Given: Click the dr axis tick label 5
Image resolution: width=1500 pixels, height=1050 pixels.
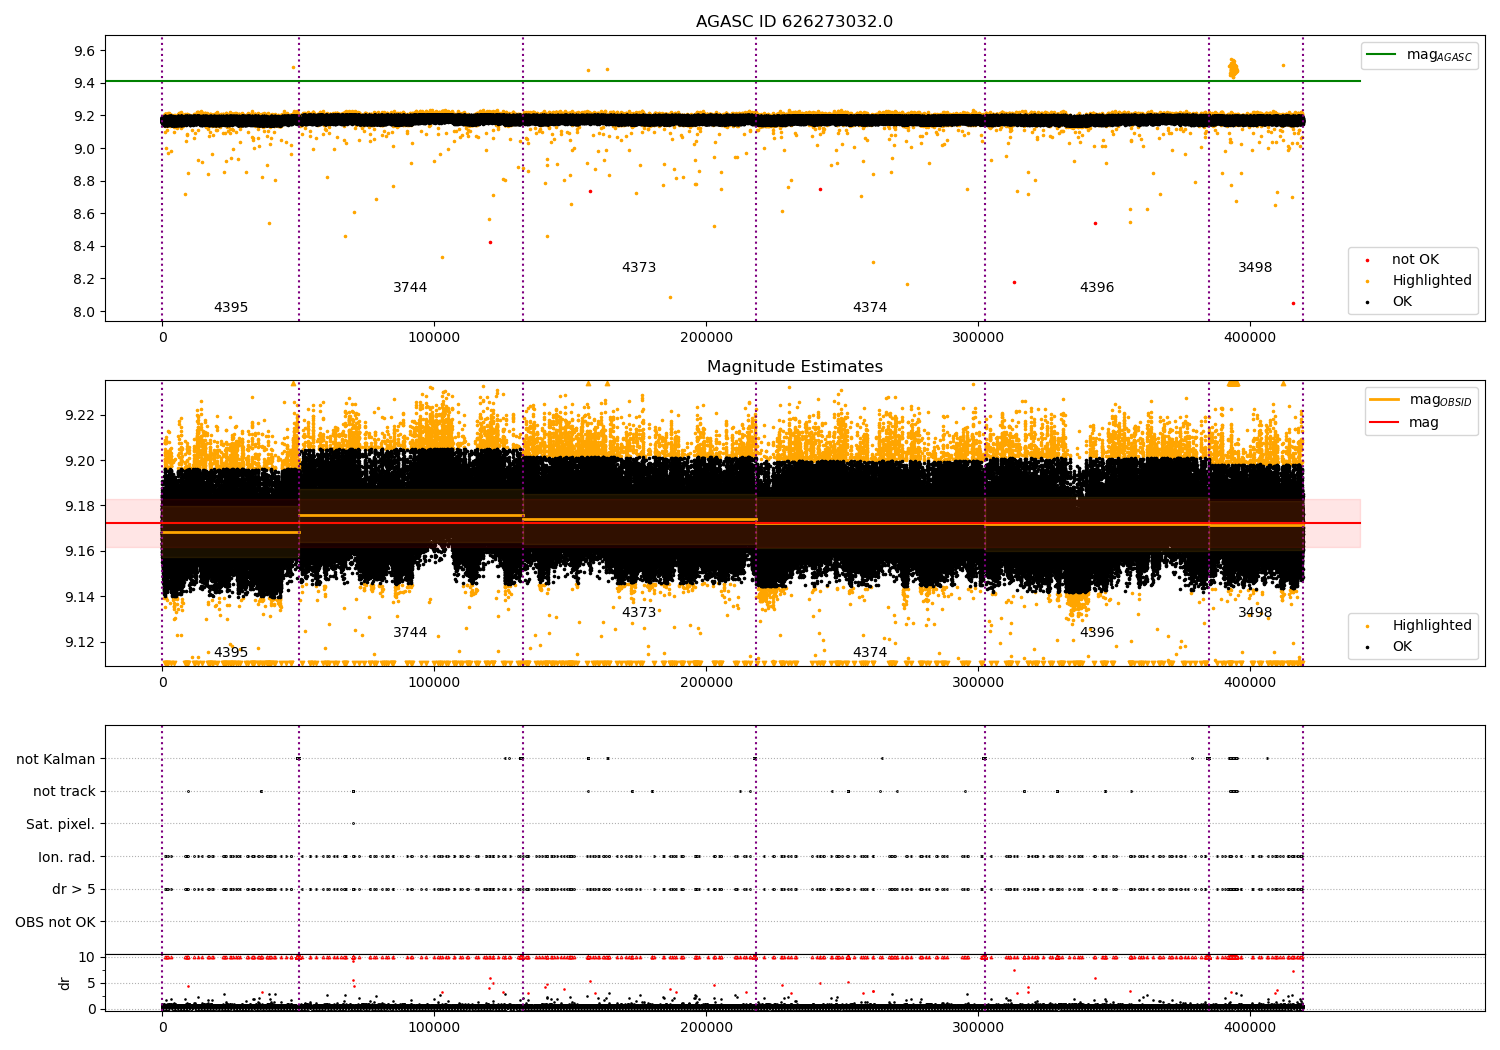Looking at the screenshot, I should 91,983.
